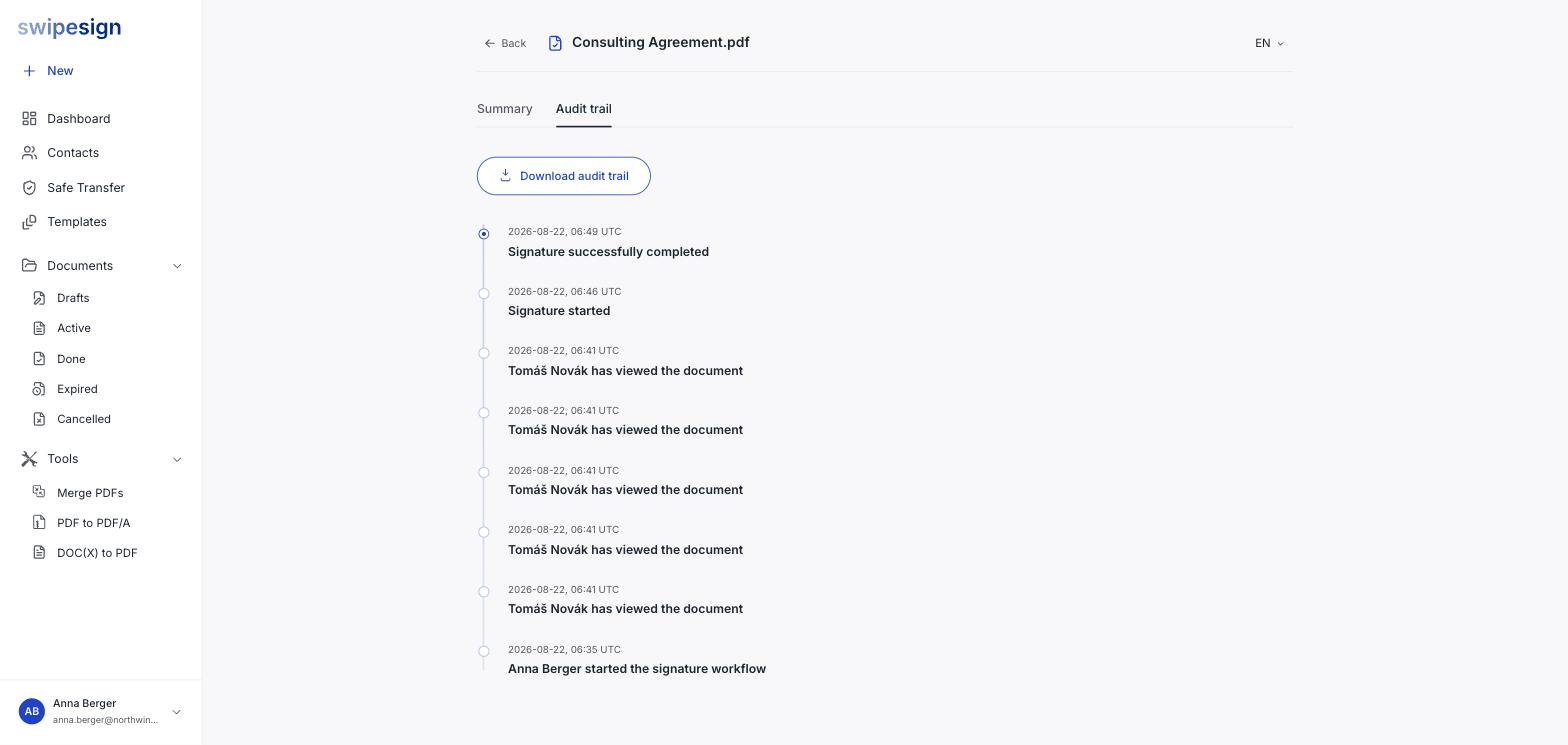Collapse the Documents section chevron
The height and width of the screenshot is (745, 1568).
[177, 266]
